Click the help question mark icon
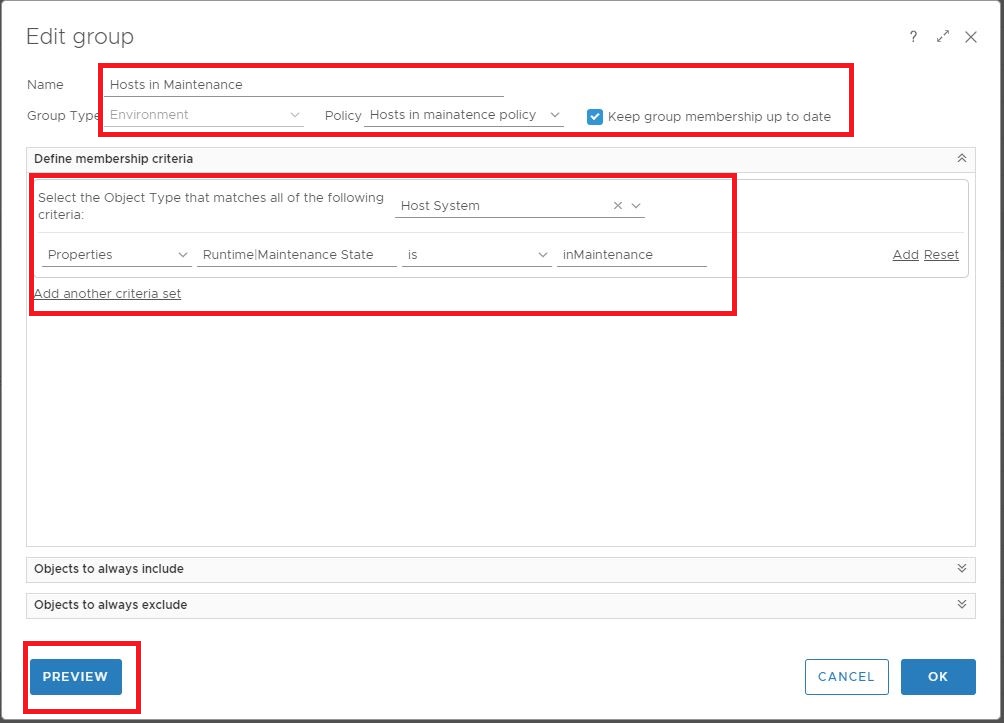The image size is (1004, 723). [x=913, y=37]
